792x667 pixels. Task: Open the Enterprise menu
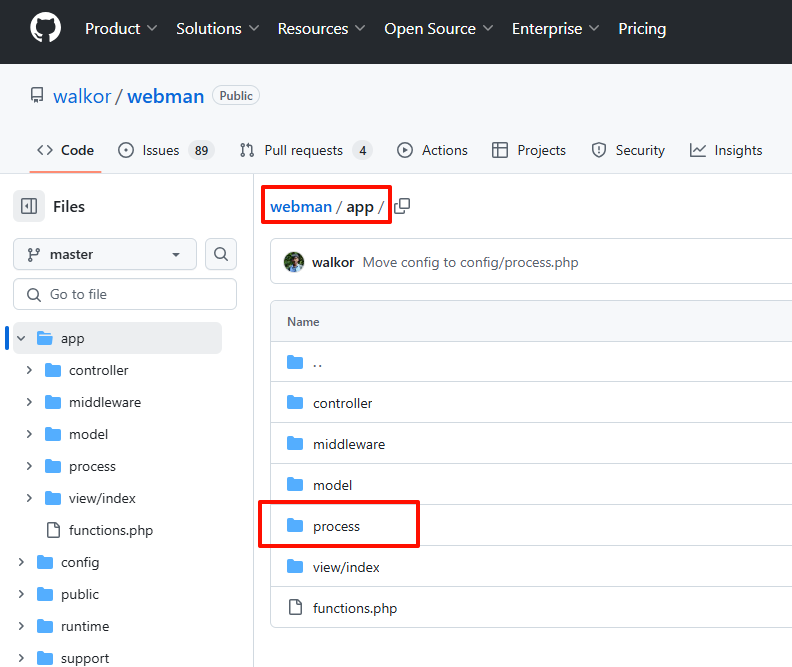(556, 29)
